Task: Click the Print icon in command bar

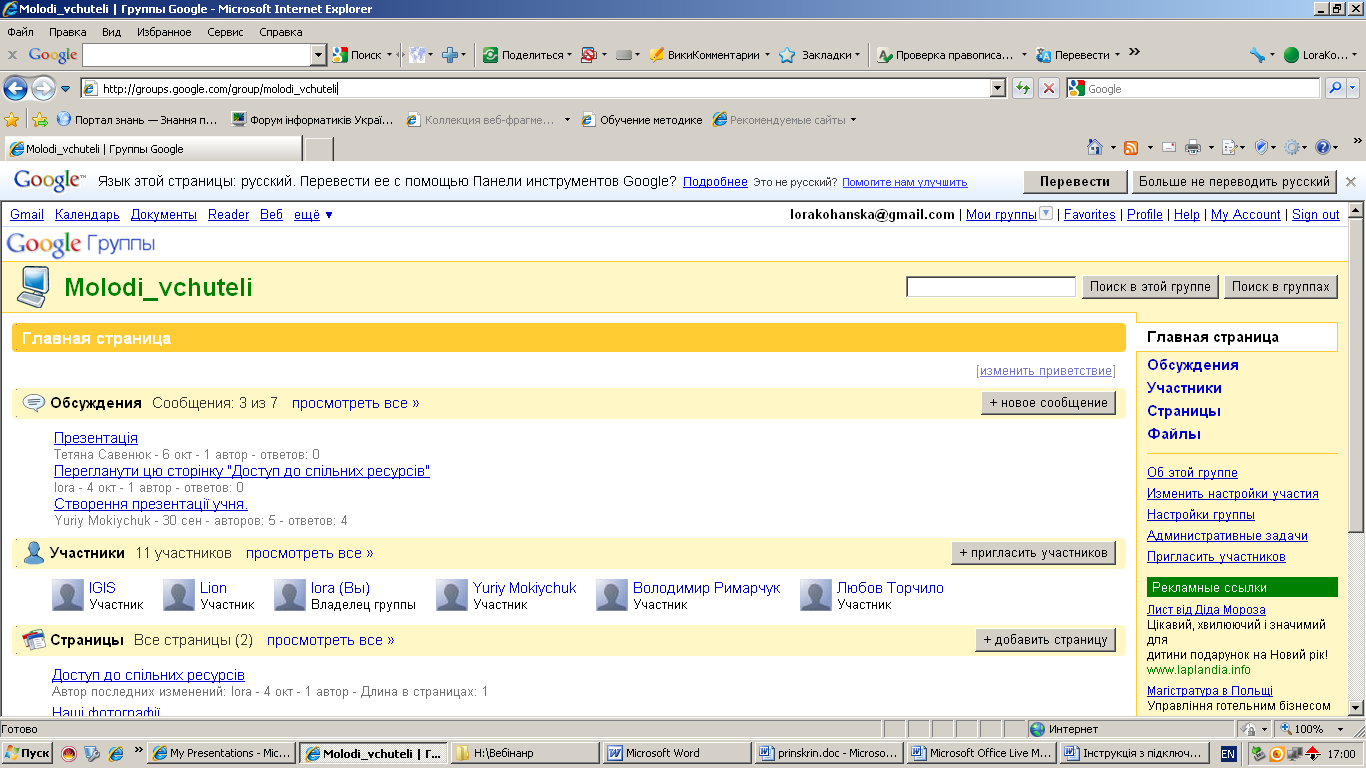Action: [1192, 148]
